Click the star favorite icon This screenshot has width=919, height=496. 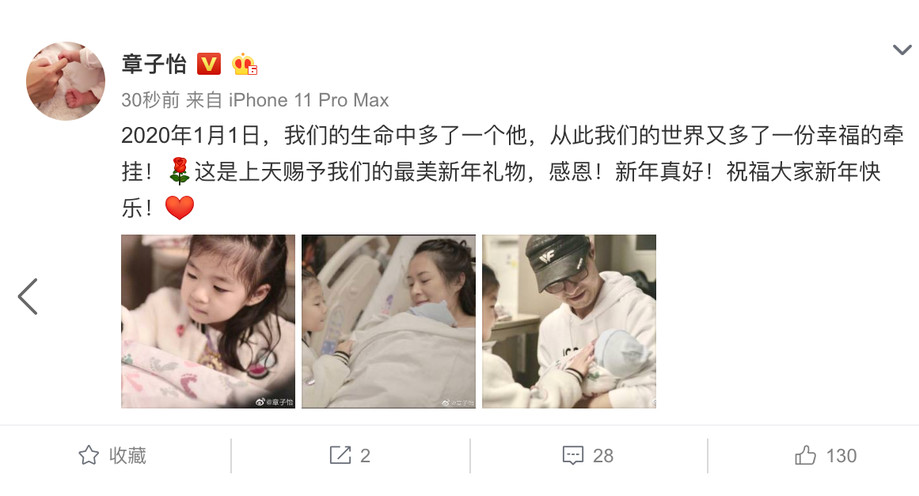[89, 455]
